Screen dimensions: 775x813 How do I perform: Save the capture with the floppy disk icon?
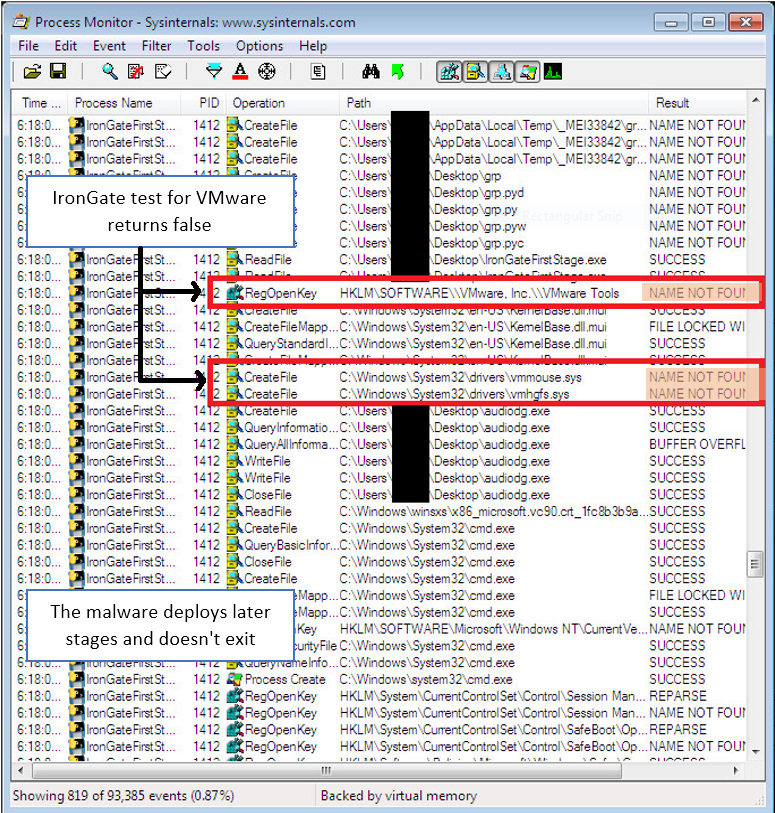(58, 72)
